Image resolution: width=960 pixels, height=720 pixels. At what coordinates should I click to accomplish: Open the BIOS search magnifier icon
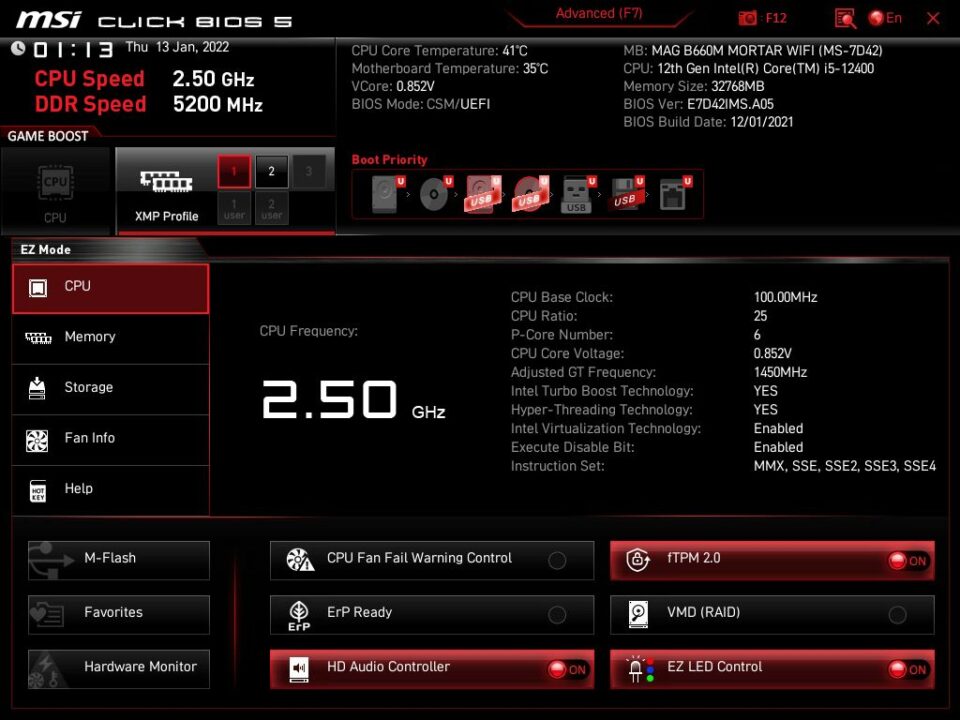click(845, 18)
